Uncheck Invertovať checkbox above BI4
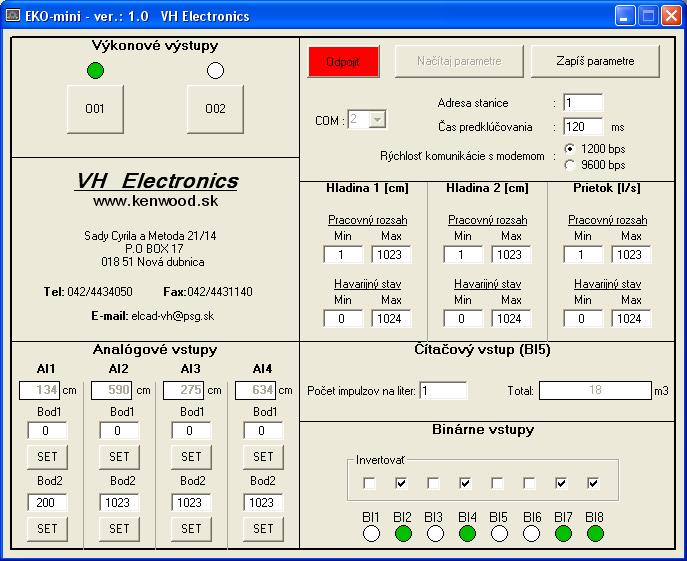 click(465, 483)
